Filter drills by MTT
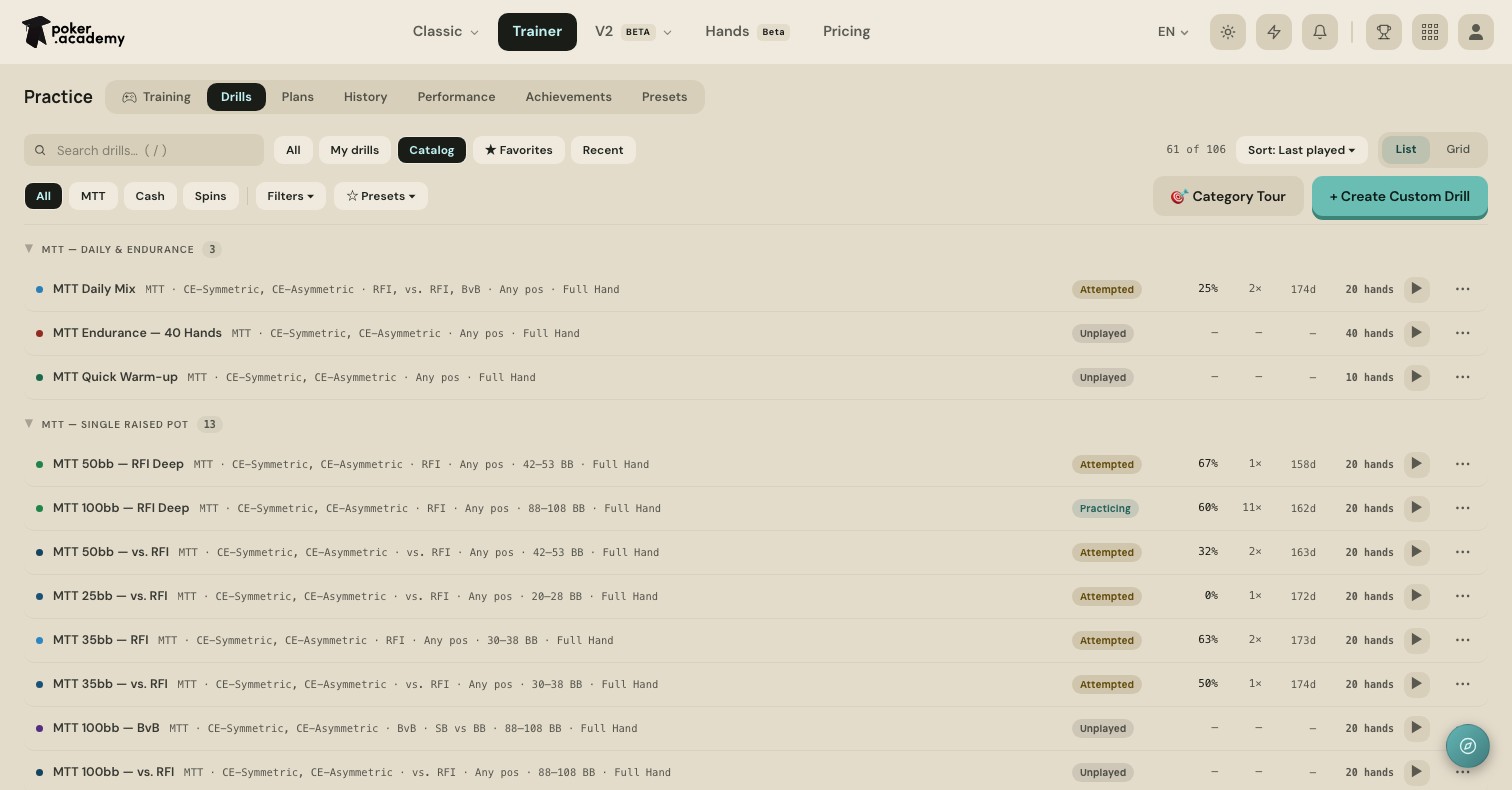1512x790 pixels. coord(93,196)
